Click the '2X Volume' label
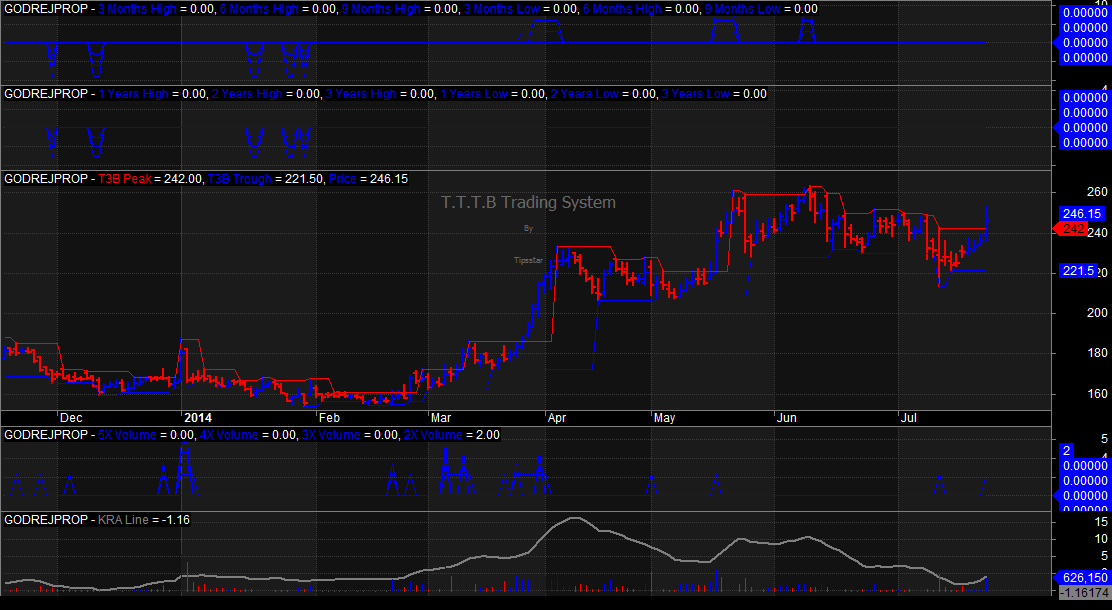1112x610 pixels. 433,436
